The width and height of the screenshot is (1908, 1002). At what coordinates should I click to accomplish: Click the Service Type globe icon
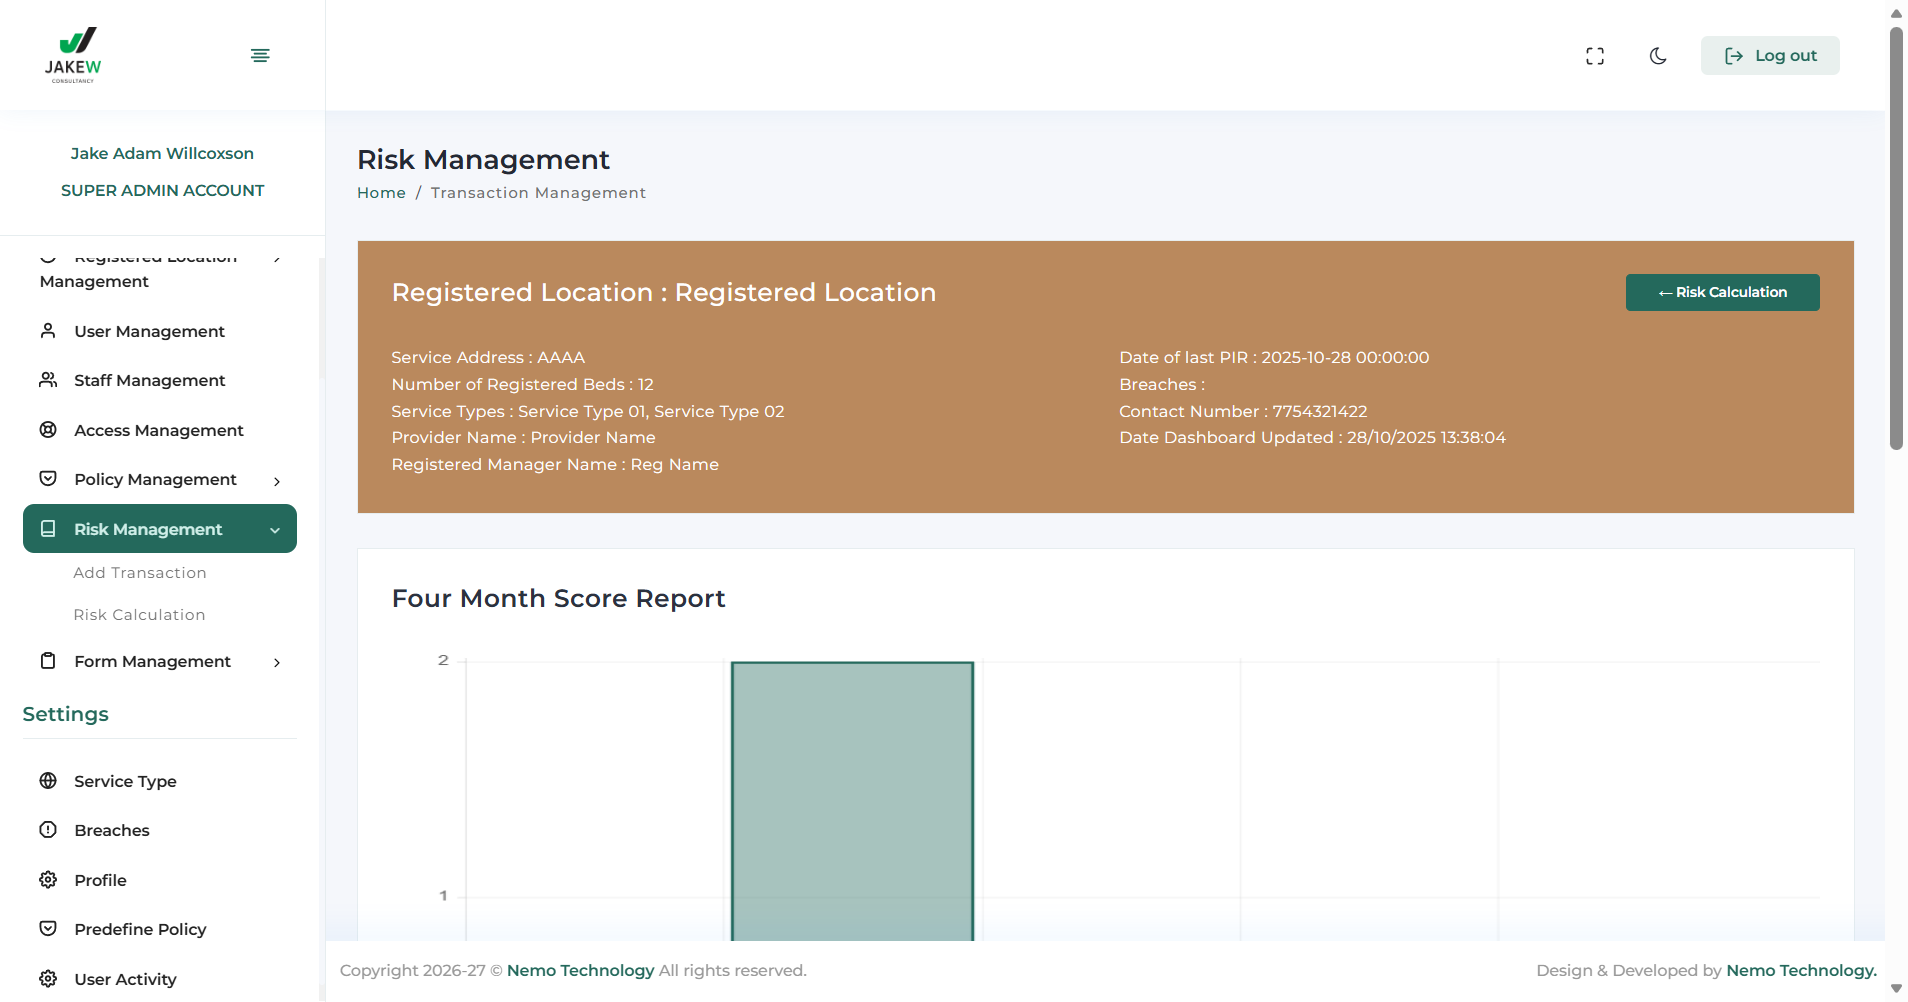tap(48, 781)
